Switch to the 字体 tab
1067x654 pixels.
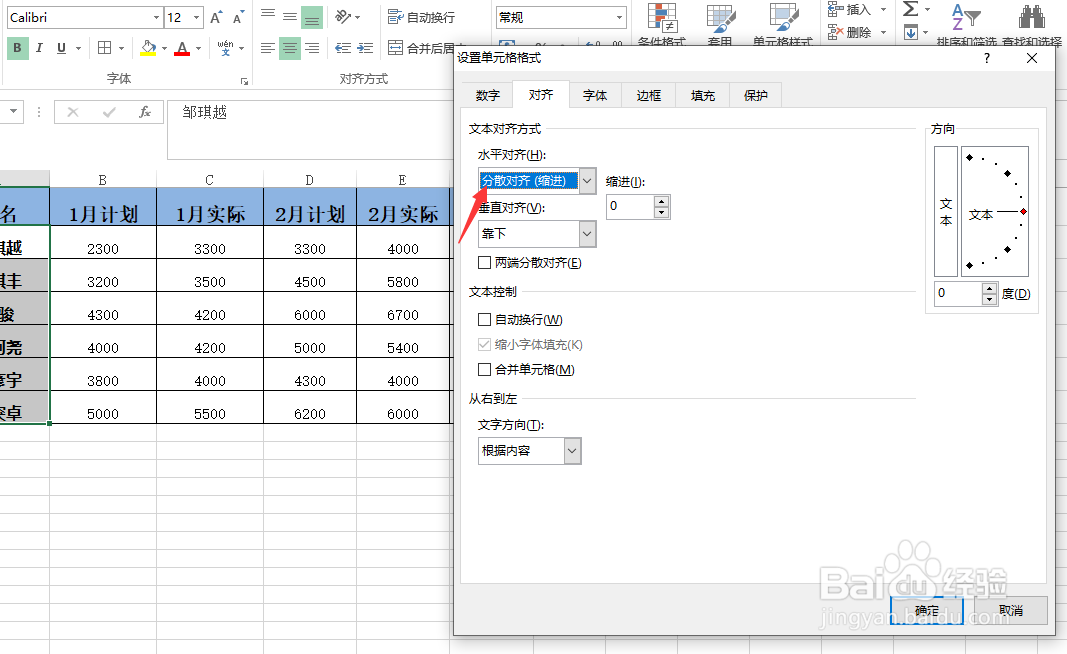tap(595, 95)
